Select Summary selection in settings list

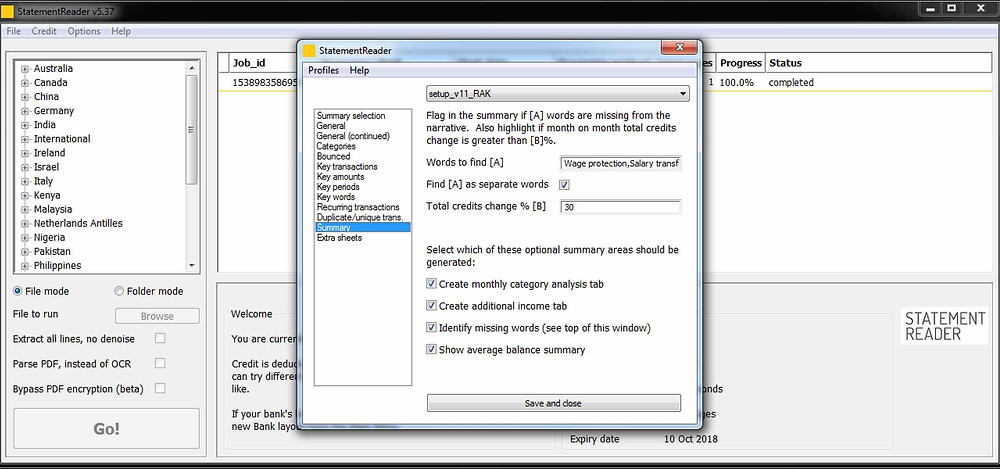pyautogui.click(x=351, y=116)
